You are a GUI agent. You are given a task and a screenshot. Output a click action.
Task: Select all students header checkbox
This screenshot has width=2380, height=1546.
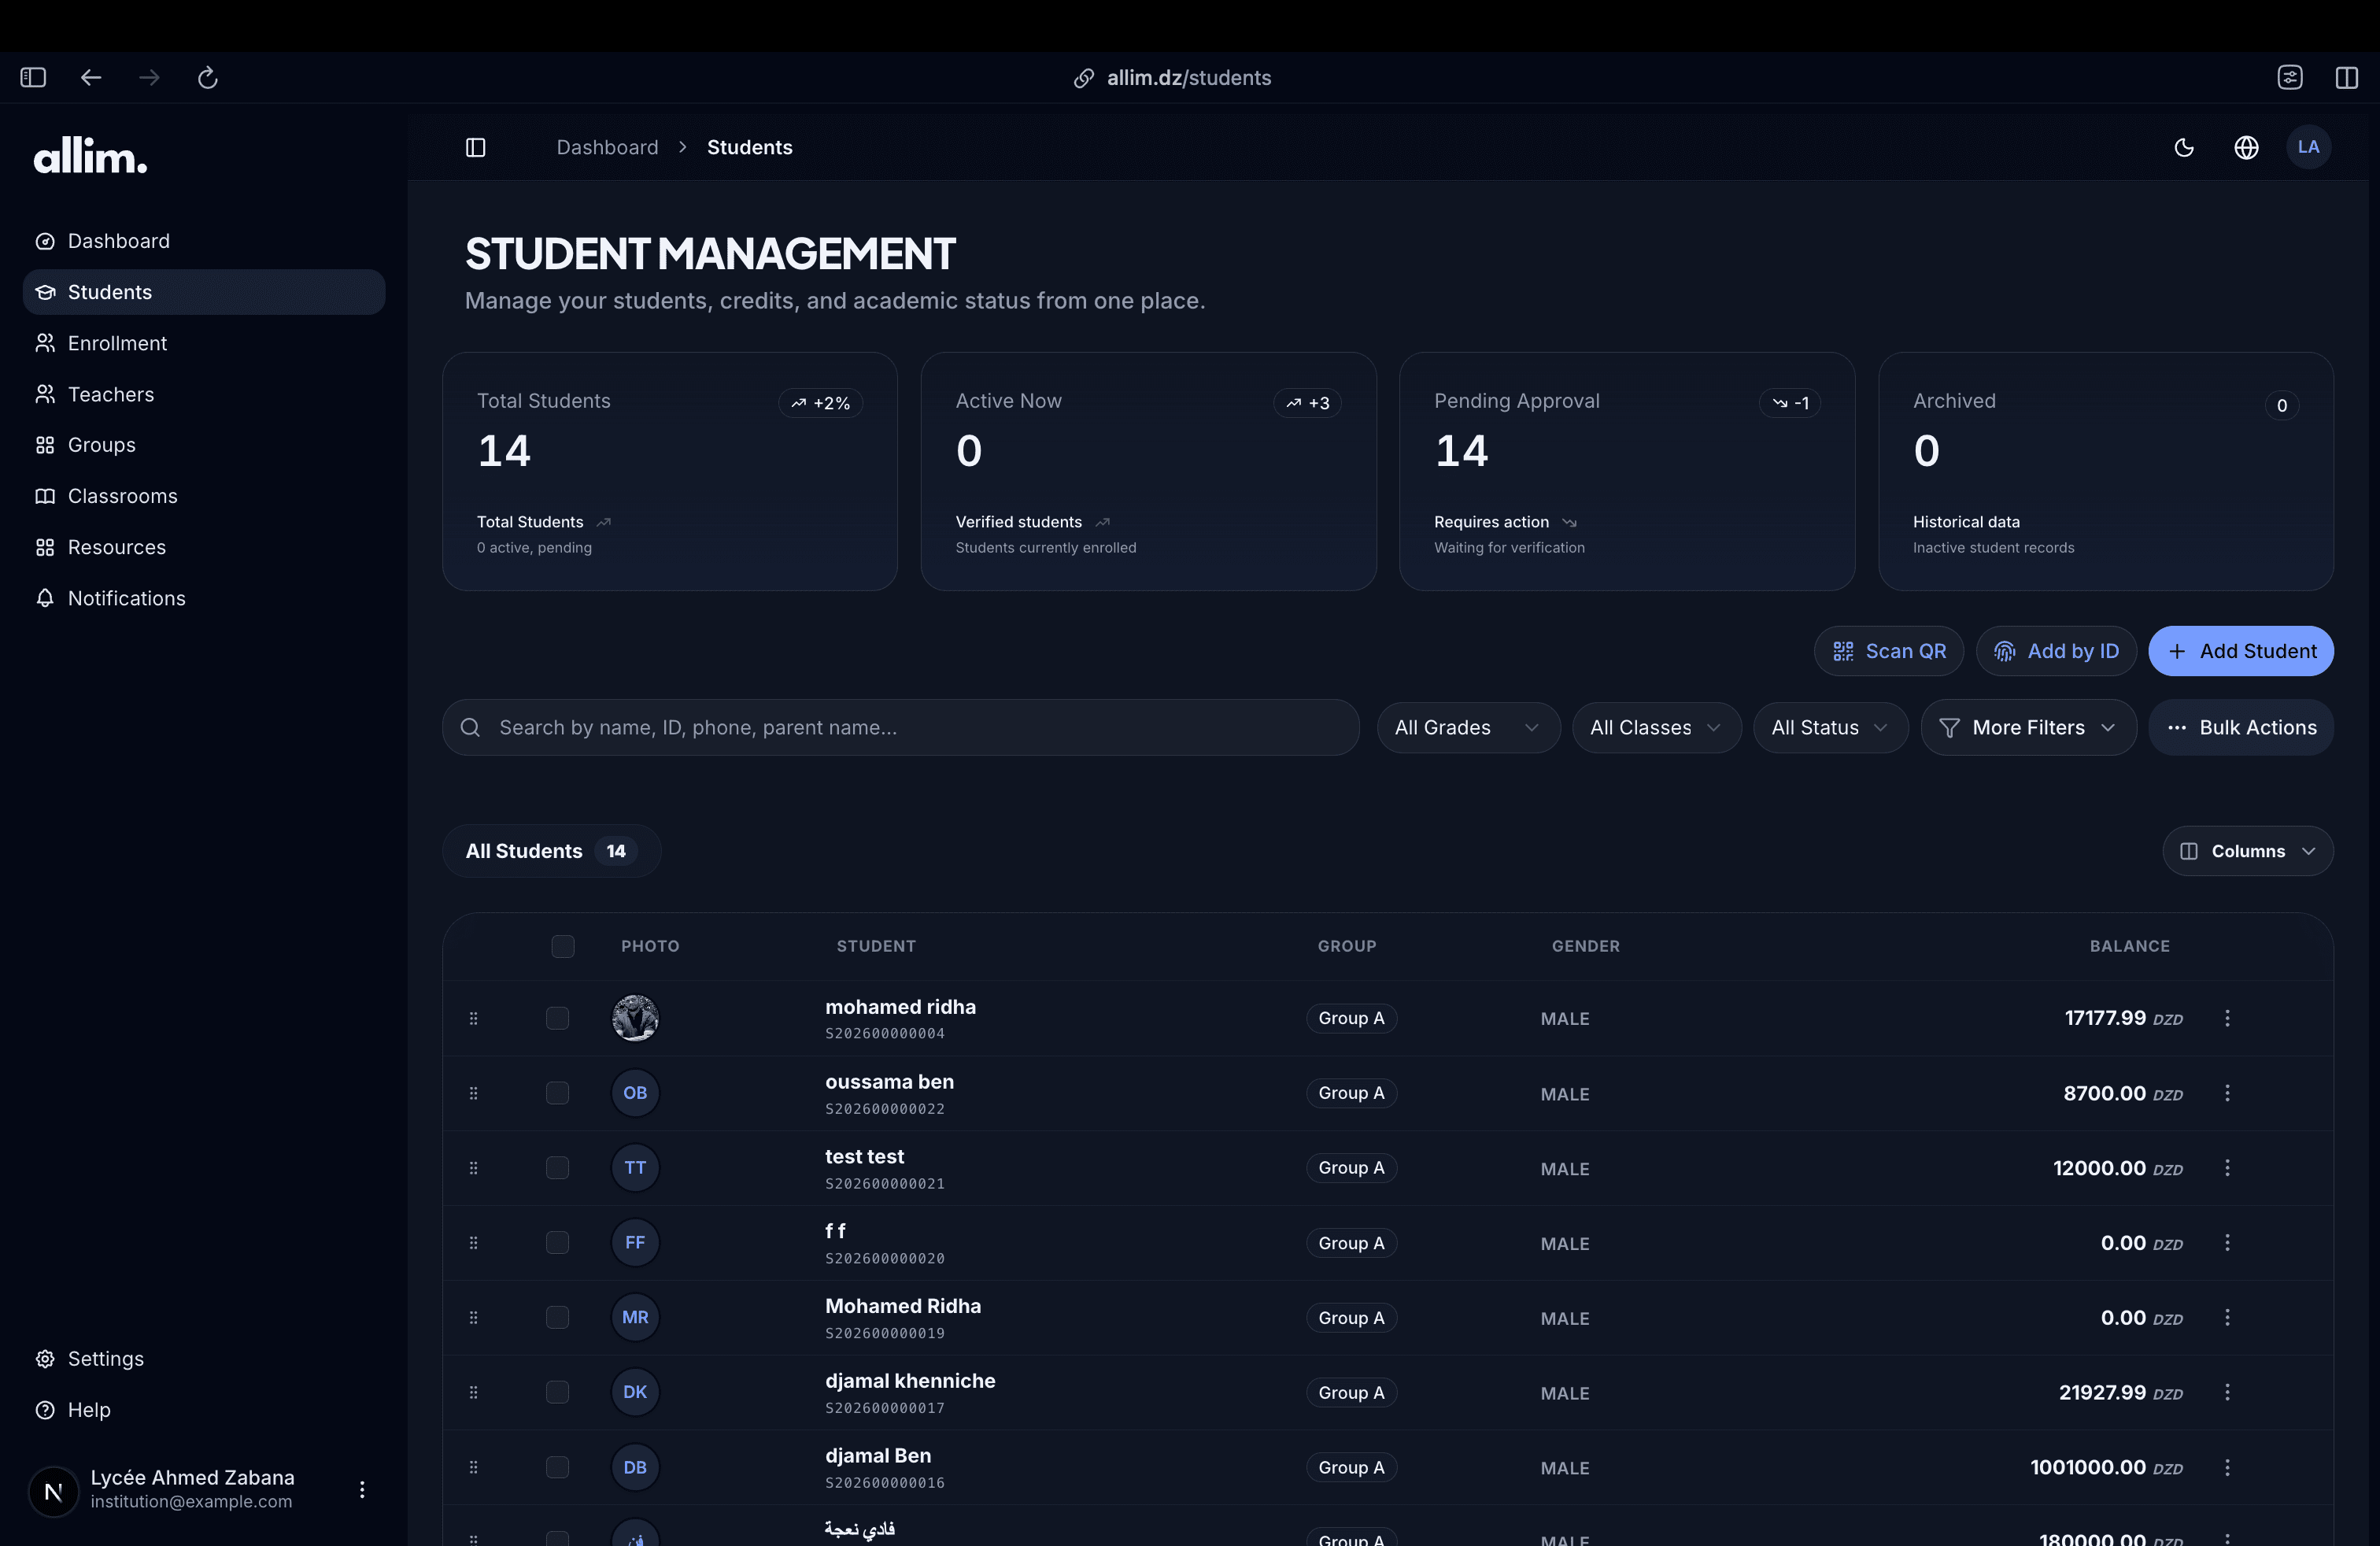click(563, 946)
